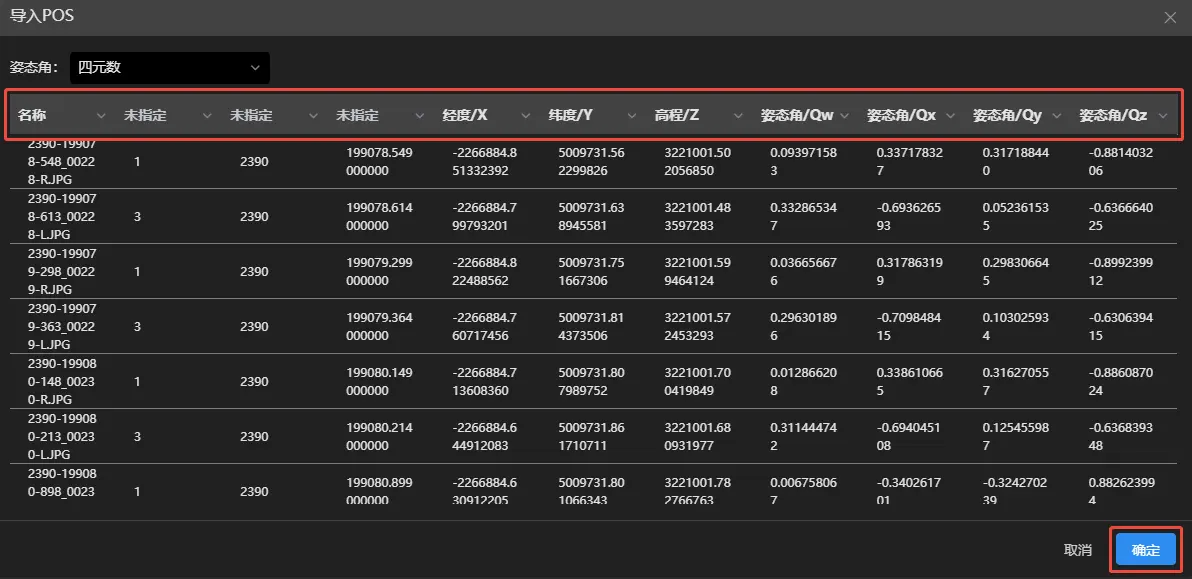
Task: Open the 姿态角/Qx column dropdown
Action: pos(910,116)
